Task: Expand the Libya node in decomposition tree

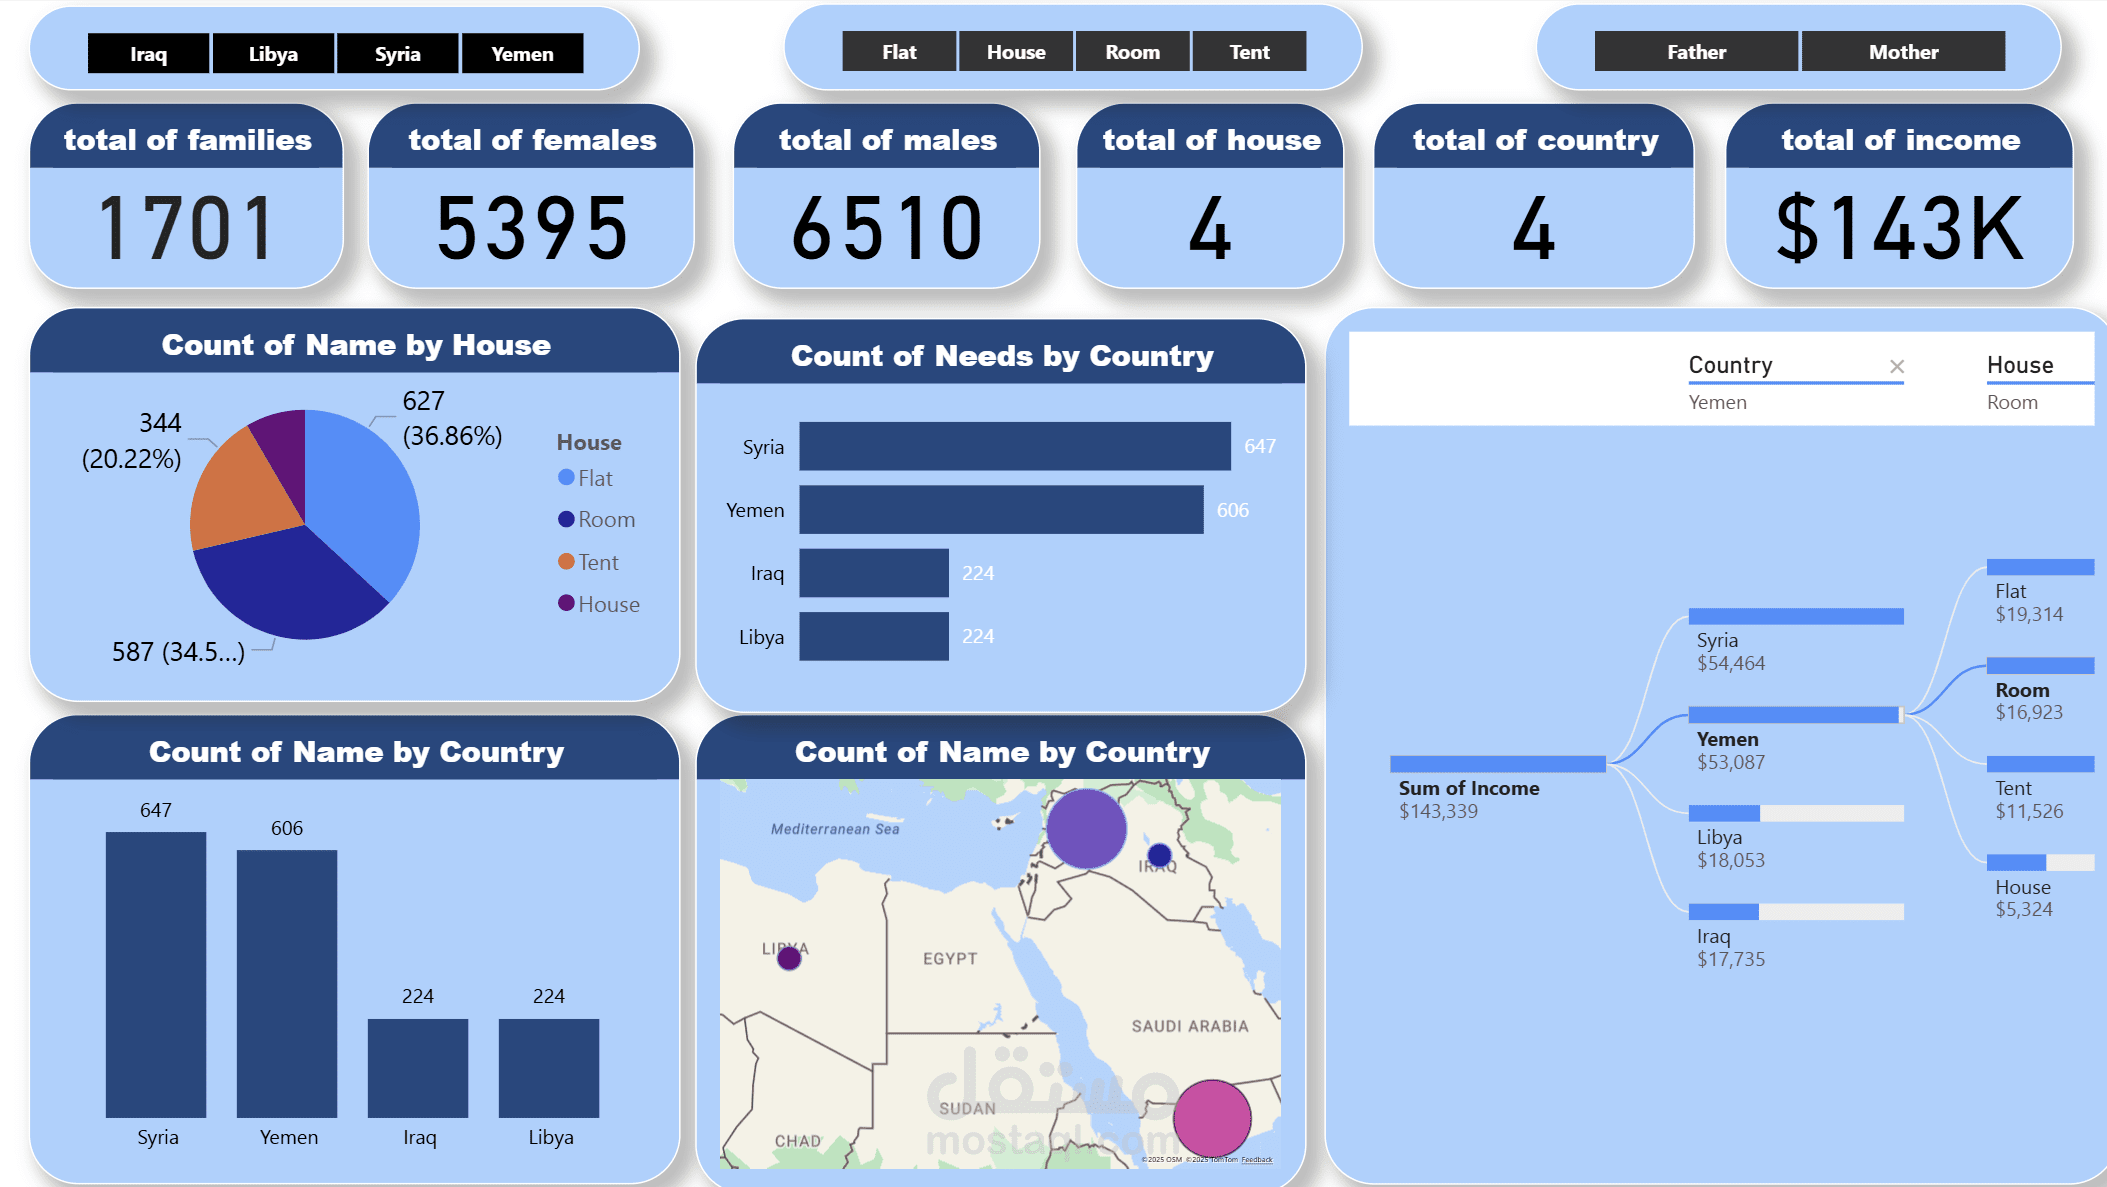Action: click(1796, 813)
